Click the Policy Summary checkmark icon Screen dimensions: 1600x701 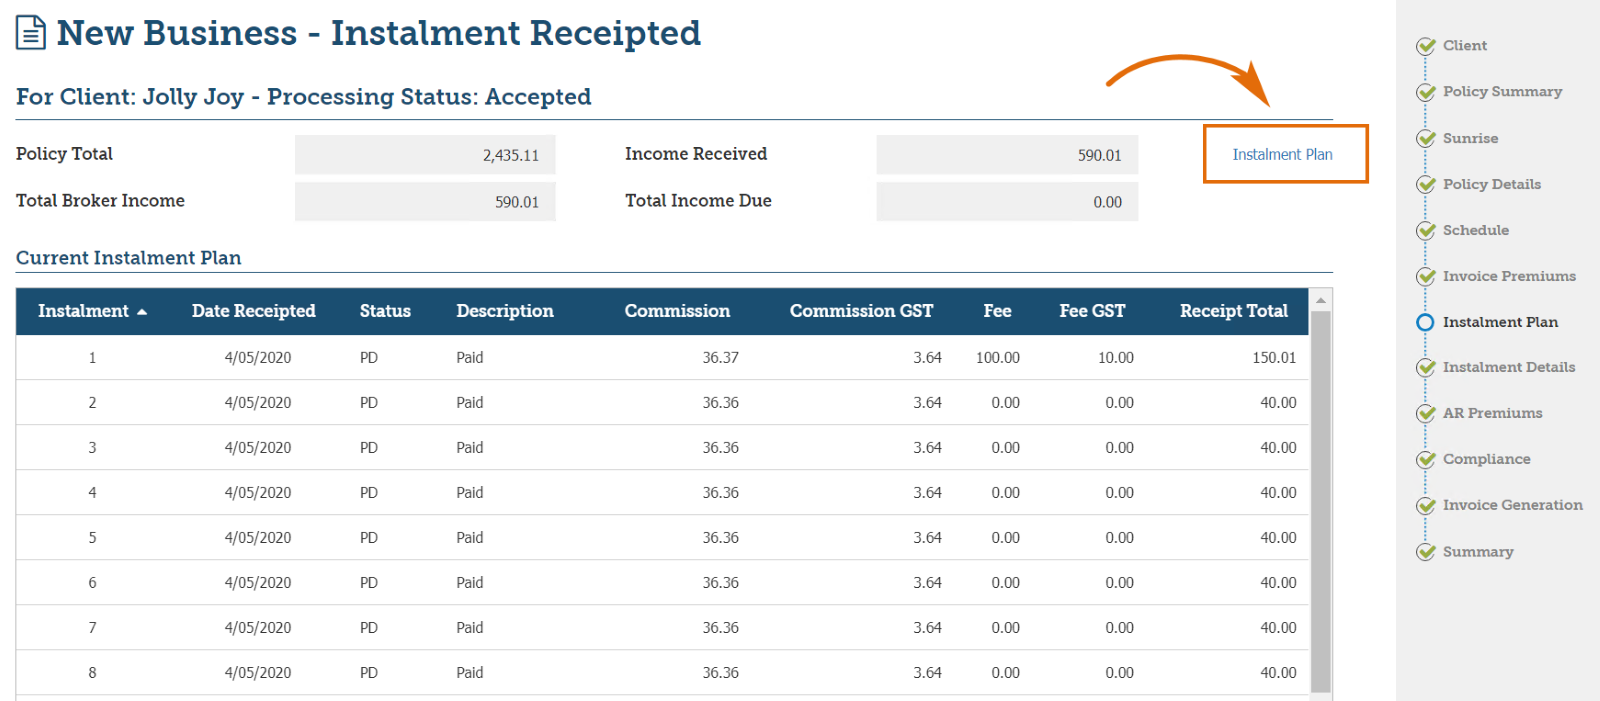click(x=1426, y=92)
